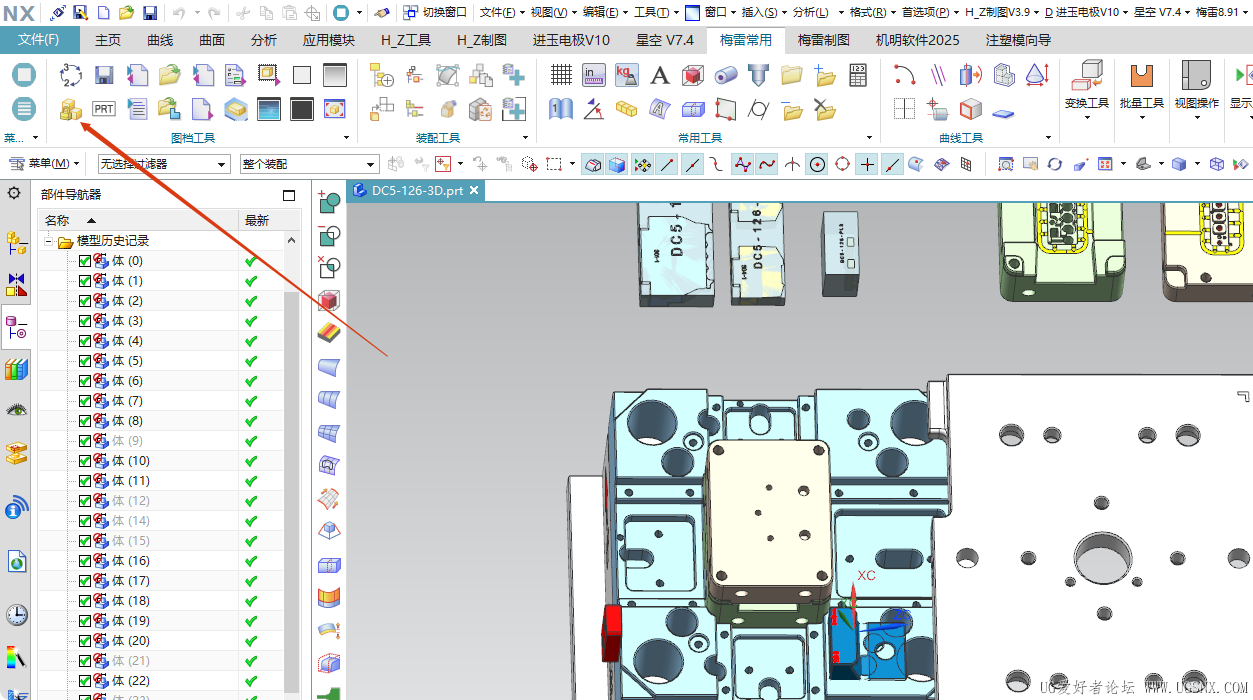Image resolution: width=1253 pixels, height=700 pixels.
Task: Uncheck the checkbox for 体 (0)
Action: tap(85, 261)
